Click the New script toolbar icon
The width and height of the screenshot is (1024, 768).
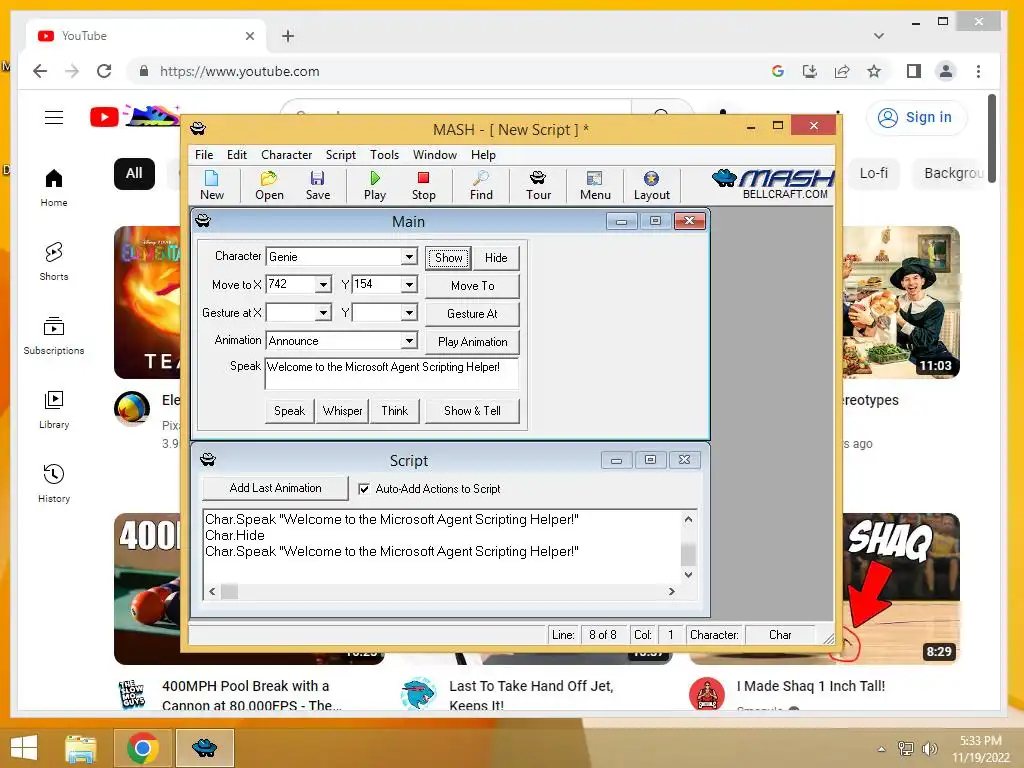tap(212, 185)
